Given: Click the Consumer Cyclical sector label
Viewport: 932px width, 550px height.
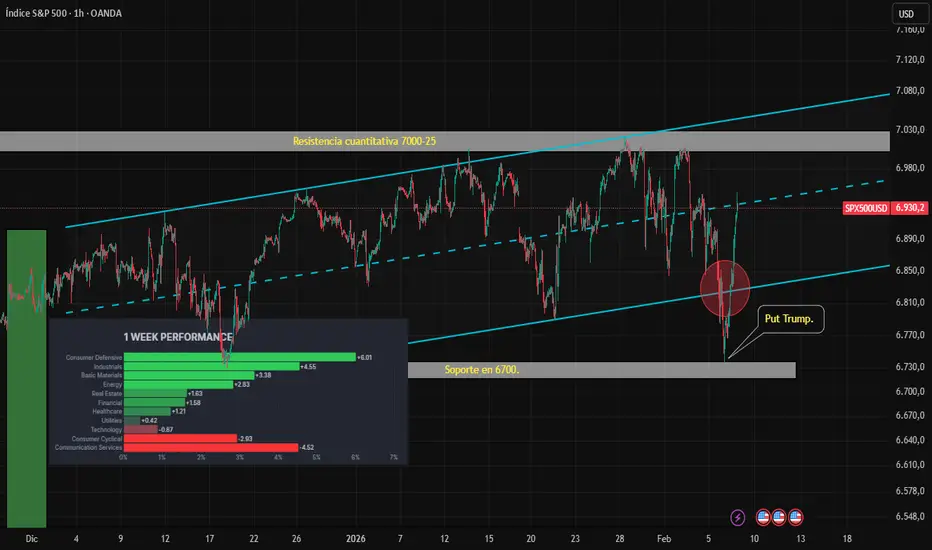Looking at the screenshot, I should click(x=97, y=439).
